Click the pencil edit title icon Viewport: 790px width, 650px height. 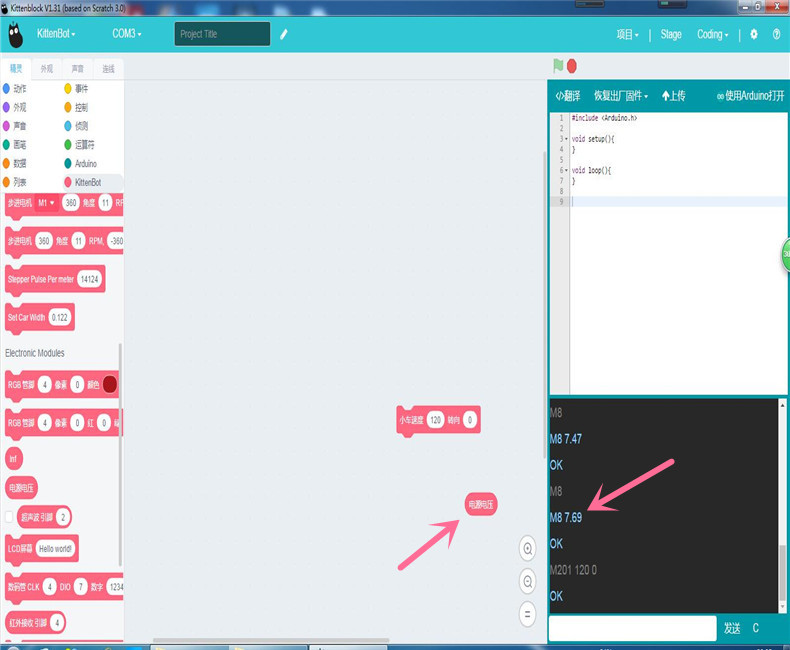click(284, 34)
